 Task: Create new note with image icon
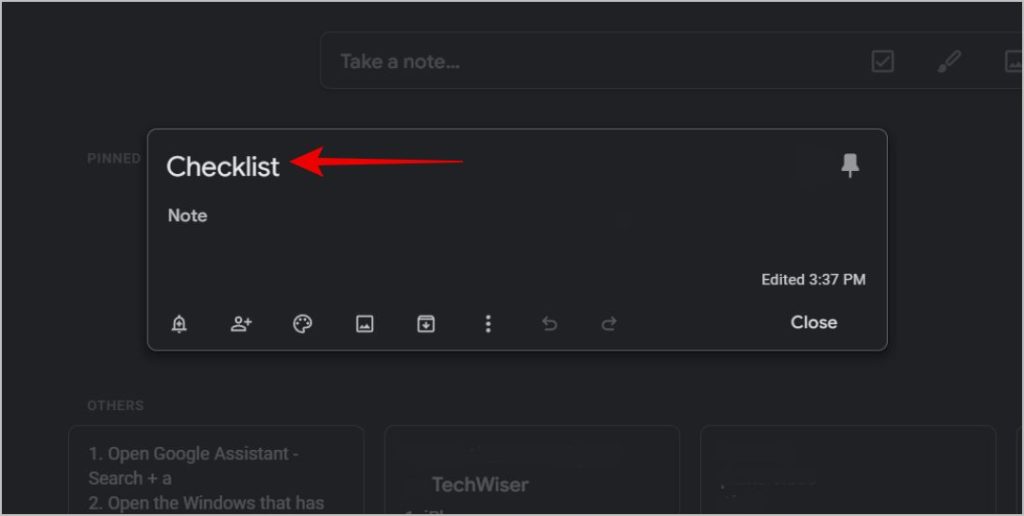[x=1012, y=62]
